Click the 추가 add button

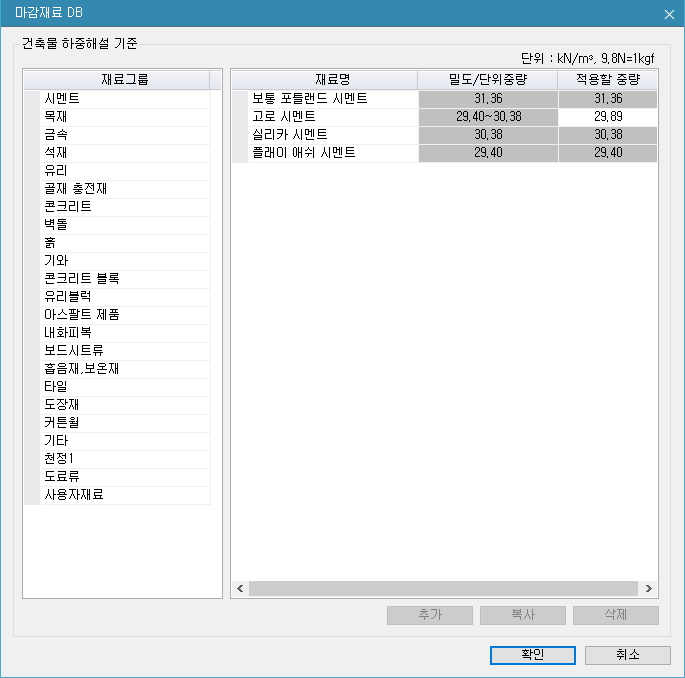point(430,615)
